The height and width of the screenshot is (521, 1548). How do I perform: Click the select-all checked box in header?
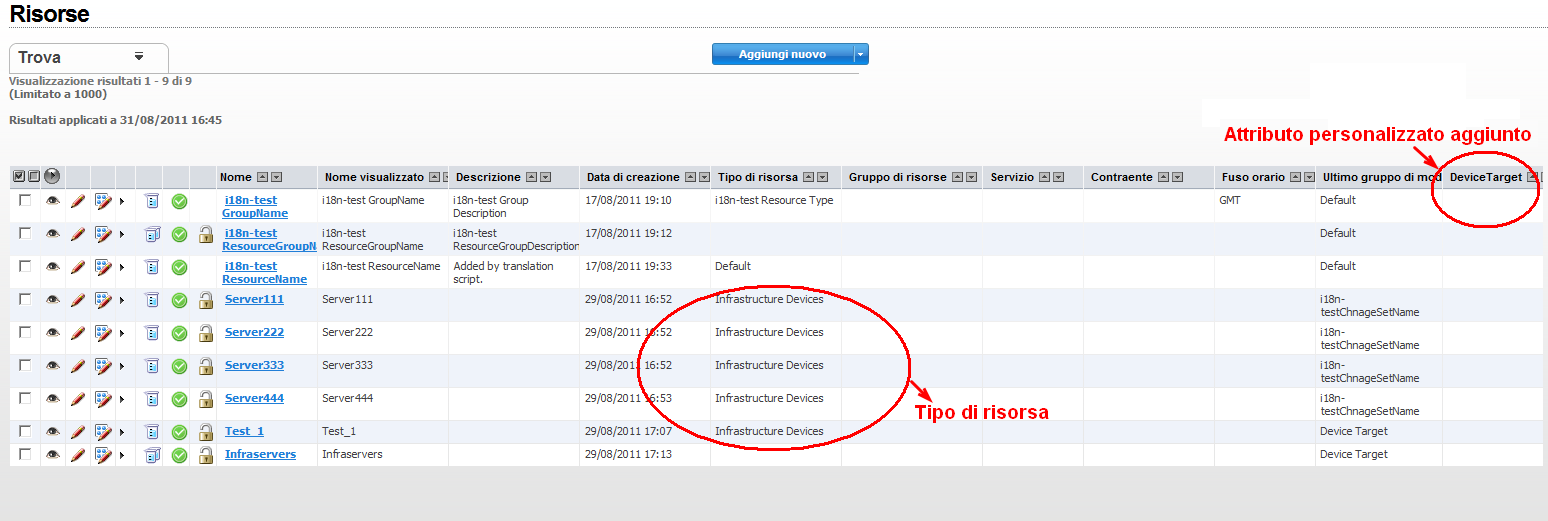point(19,176)
